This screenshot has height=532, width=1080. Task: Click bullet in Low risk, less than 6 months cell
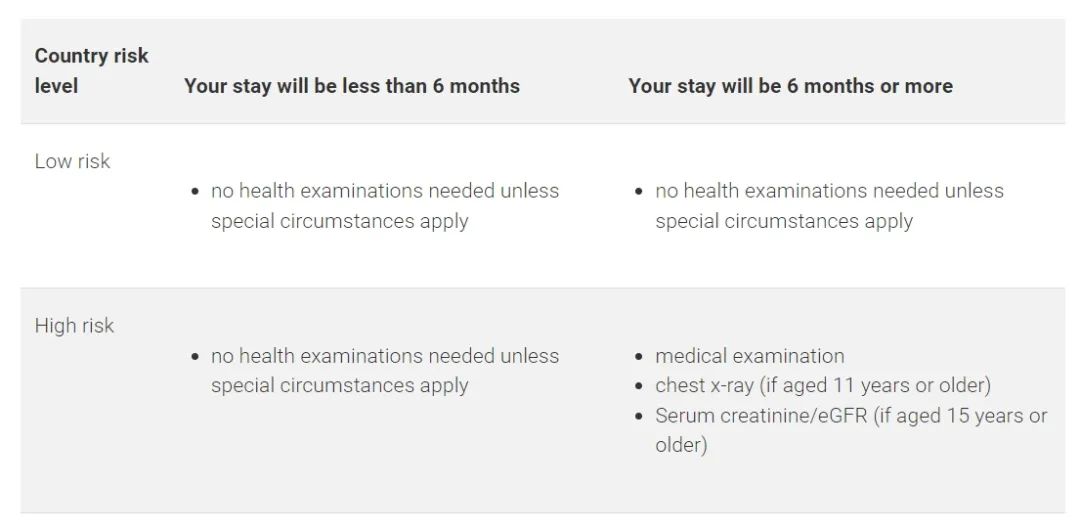click(196, 191)
